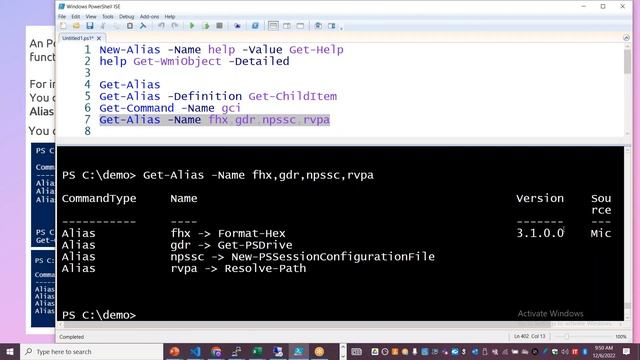Click line 2 help Get-WmiObject text
640x360 pixels.
coord(194,62)
